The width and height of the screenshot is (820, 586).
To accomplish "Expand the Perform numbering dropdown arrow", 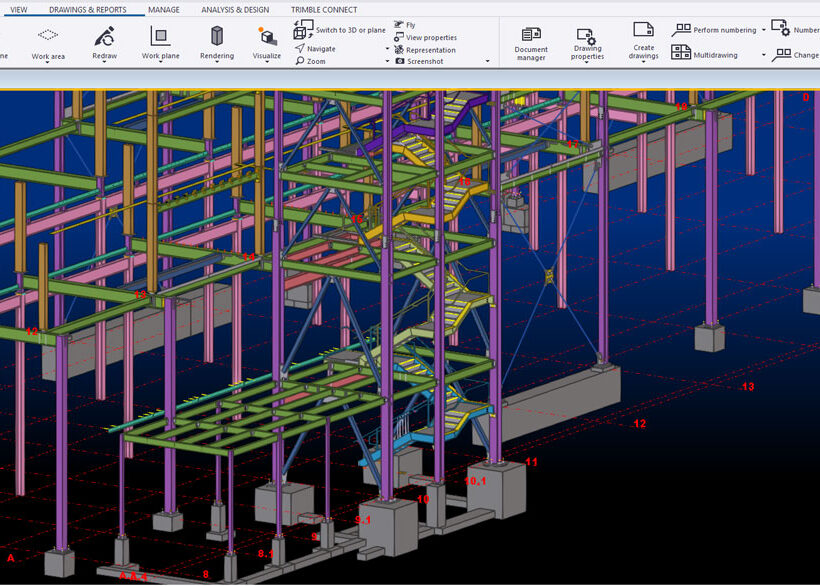I will (x=763, y=31).
